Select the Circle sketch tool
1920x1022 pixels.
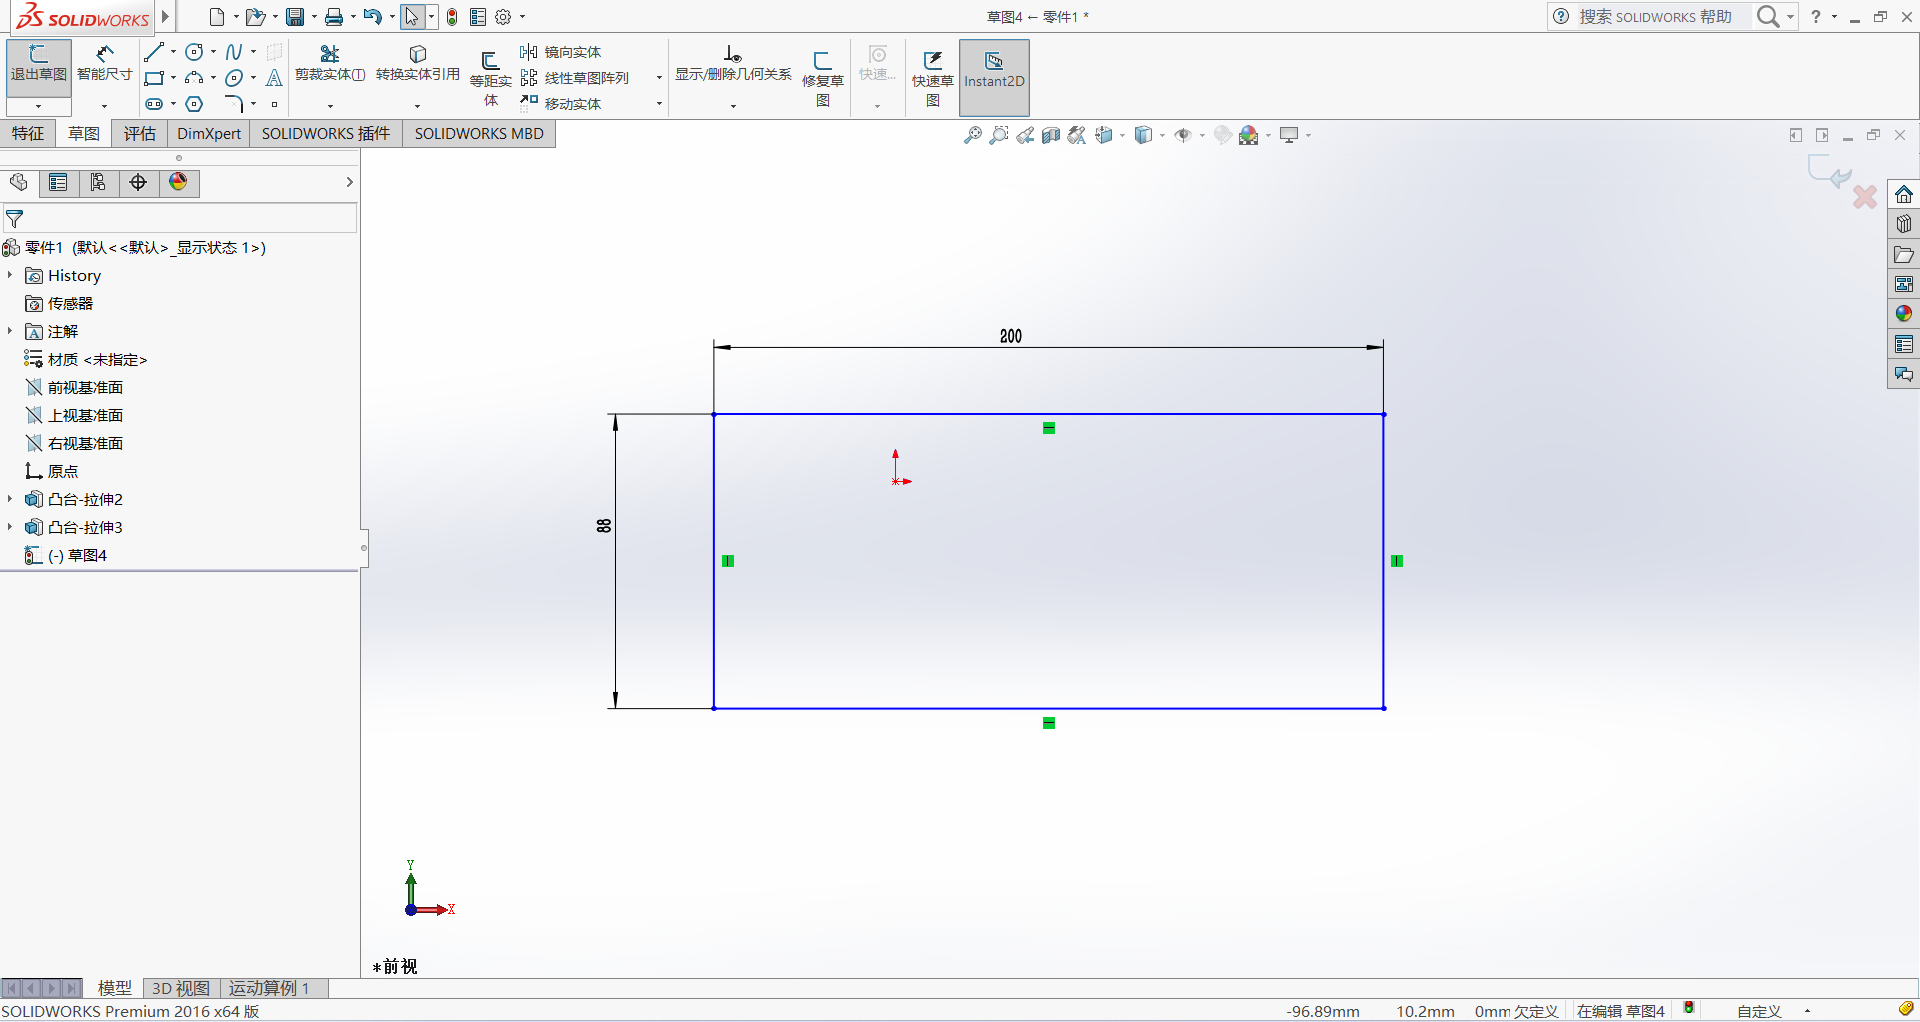[194, 52]
